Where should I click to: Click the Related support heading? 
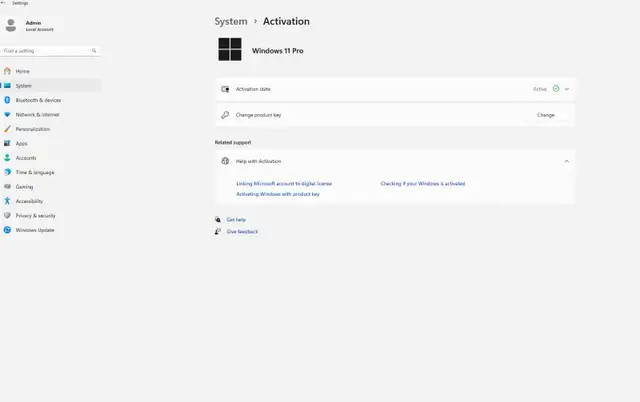tap(233, 142)
